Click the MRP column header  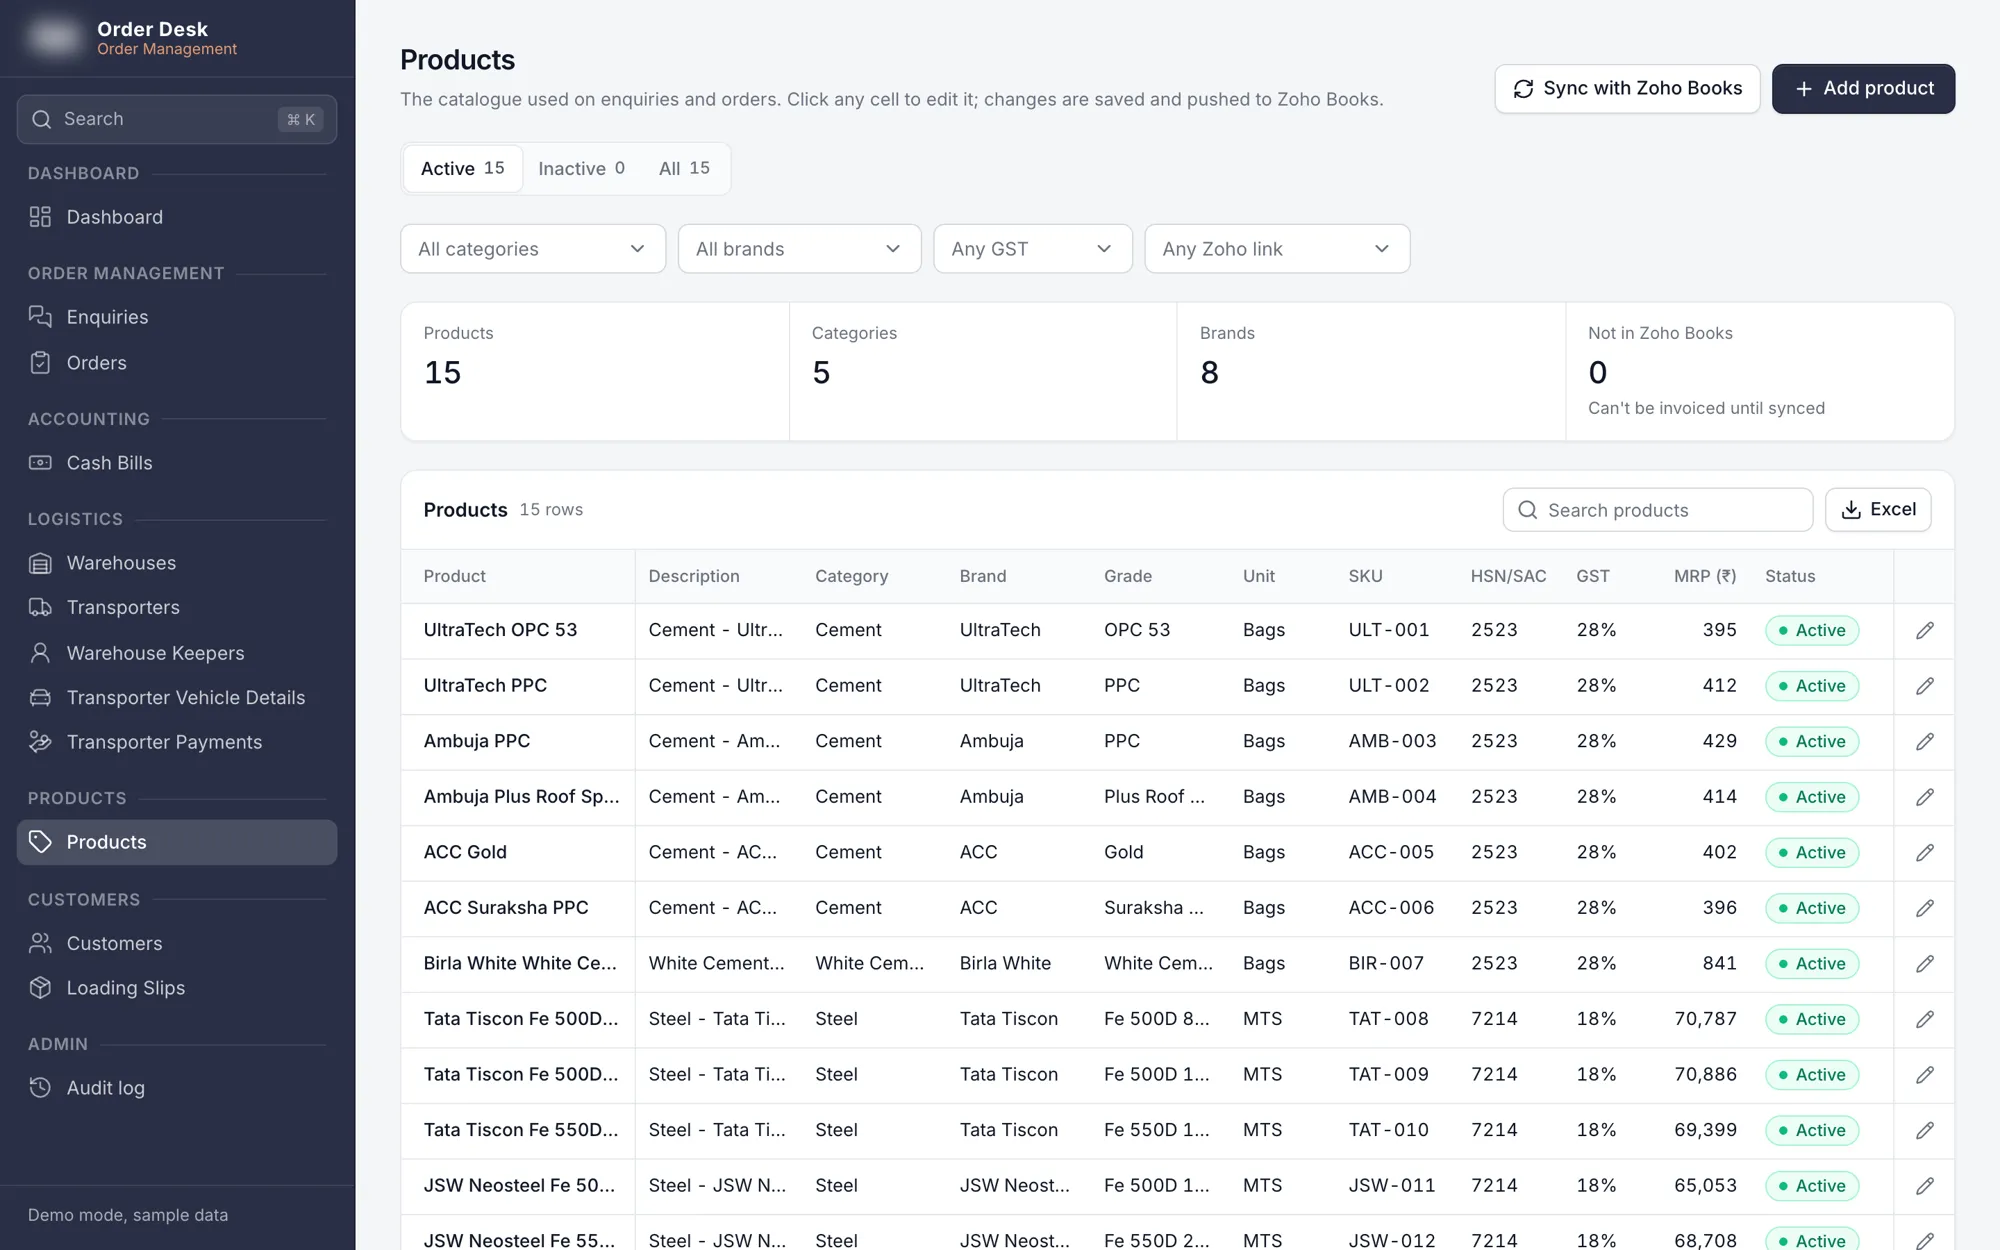click(x=1705, y=576)
